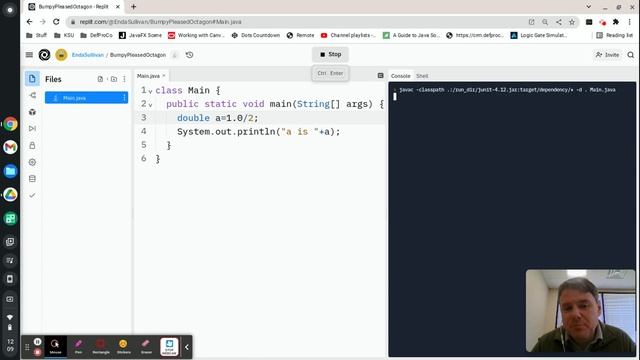Toggle the editor layout icon near console
The width and height of the screenshot is (640, 360).
tap(380, 76)
